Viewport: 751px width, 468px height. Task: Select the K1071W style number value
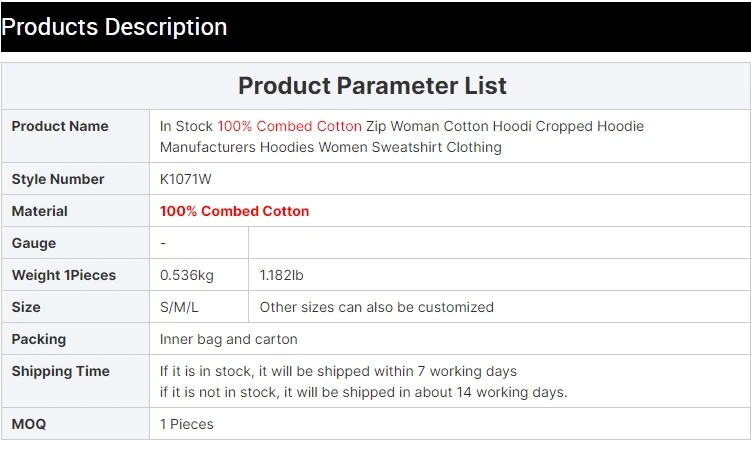click(186, 179)
